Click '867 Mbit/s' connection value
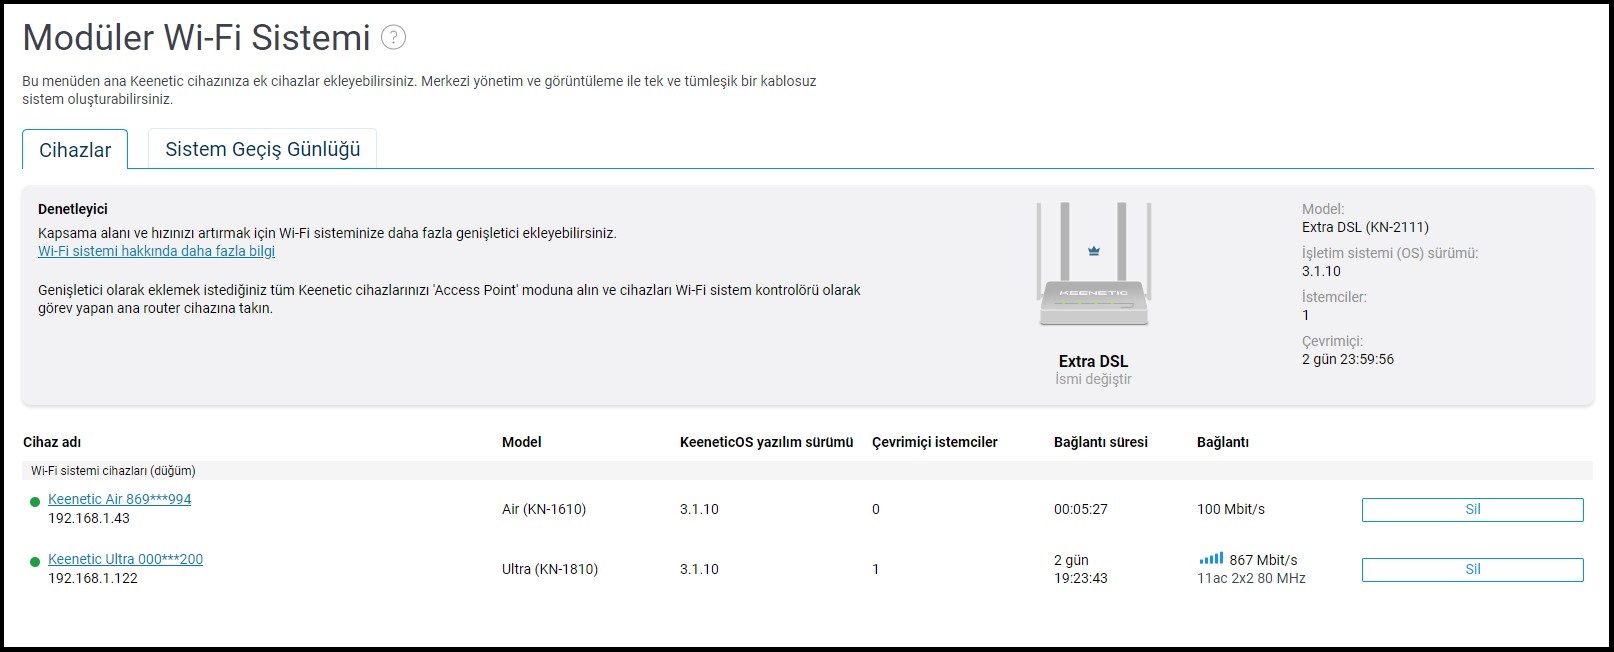This screenshot has height=652, width=1614. click(1263, 560)
